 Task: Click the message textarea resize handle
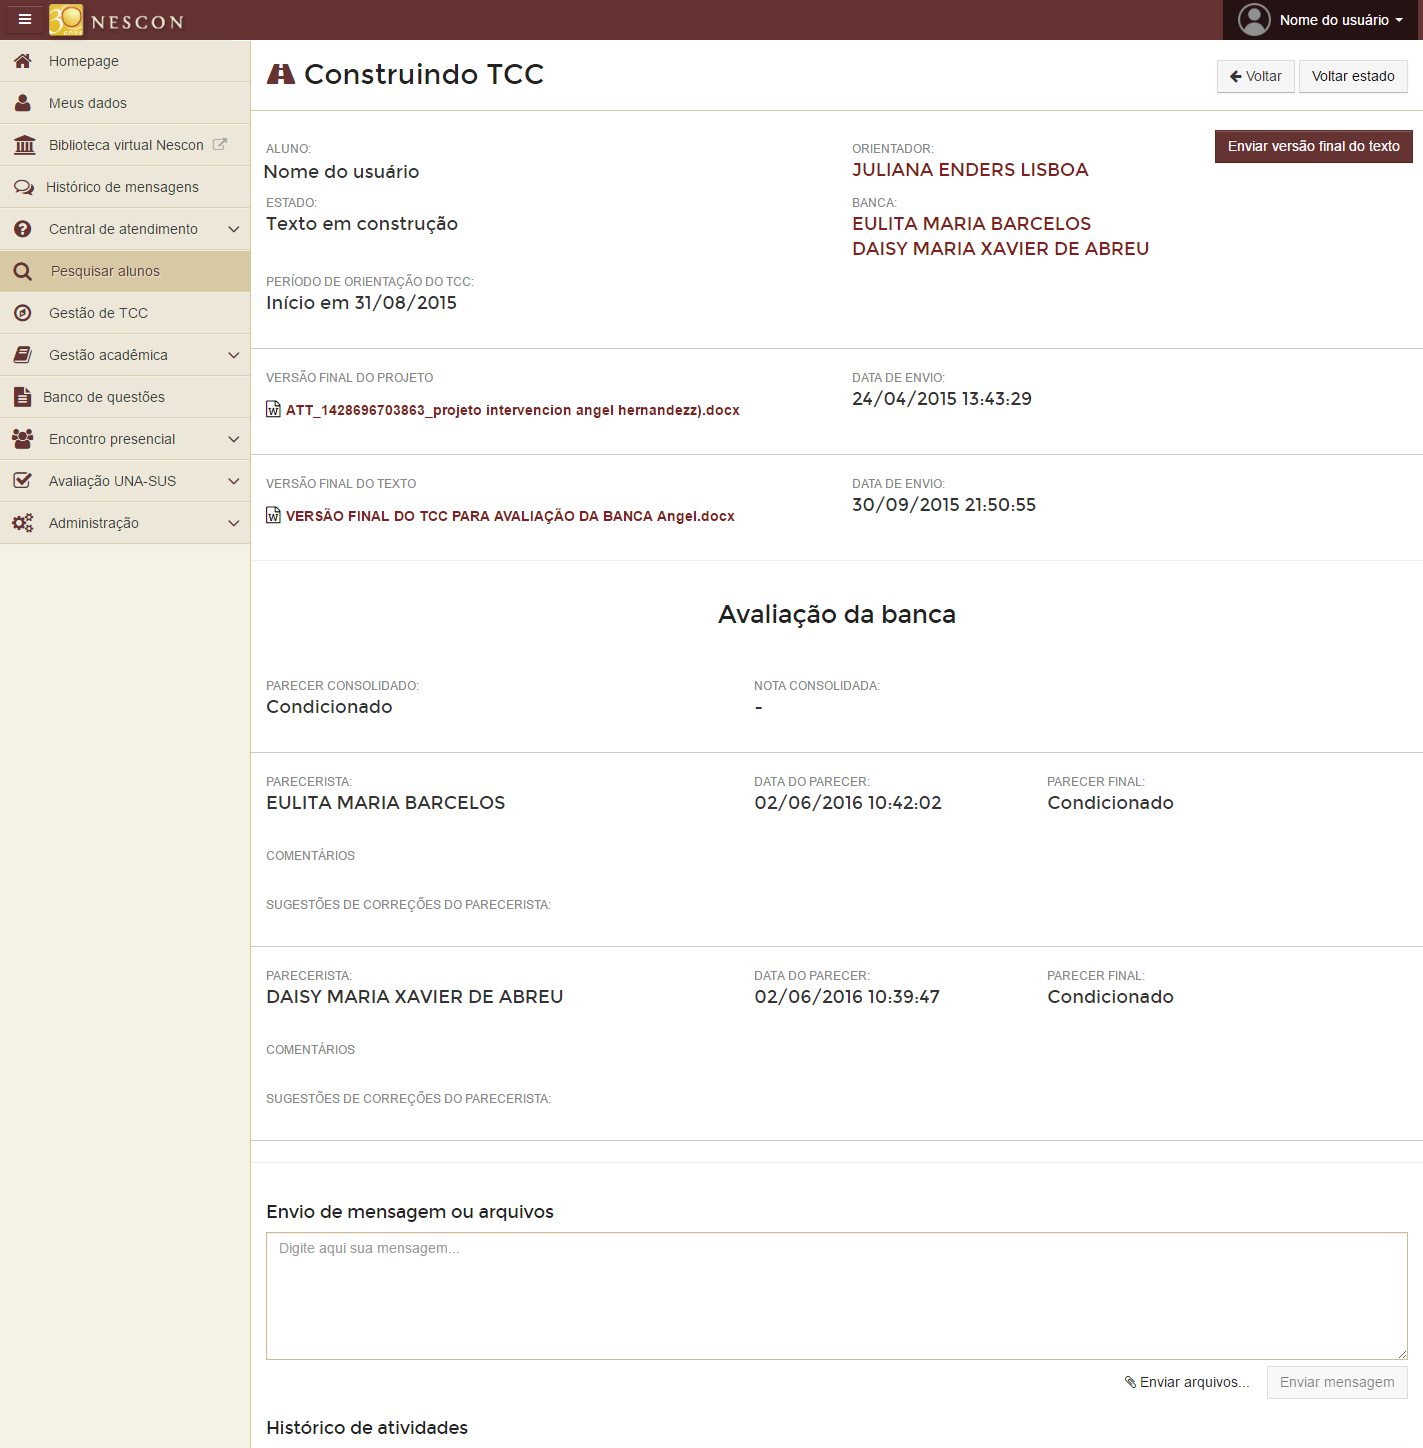point(1401,1353)
